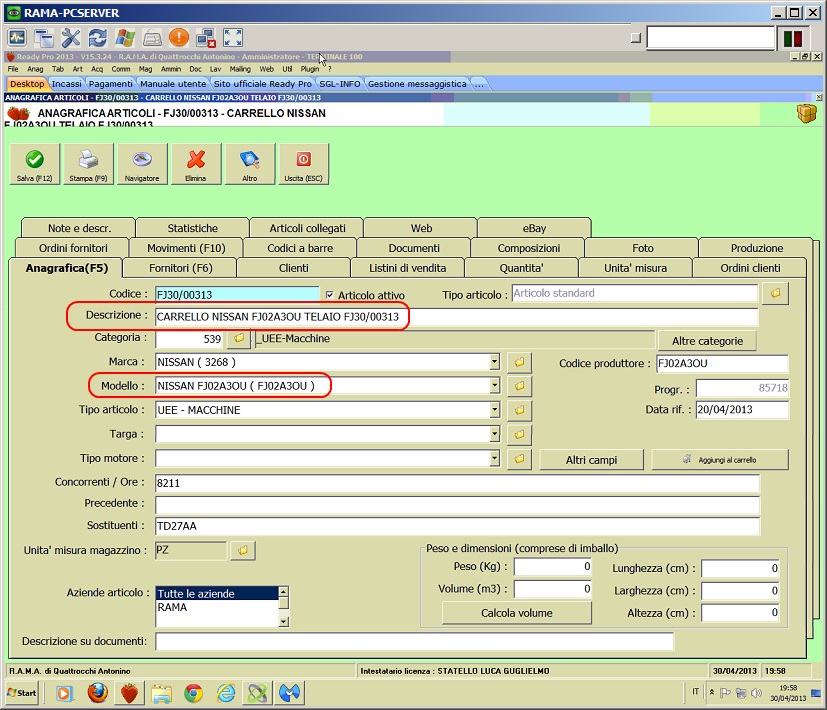Viewport: 827px width, 710px height.
Task: Launch Firefox from the taskbar
Action: pos(96,692)
